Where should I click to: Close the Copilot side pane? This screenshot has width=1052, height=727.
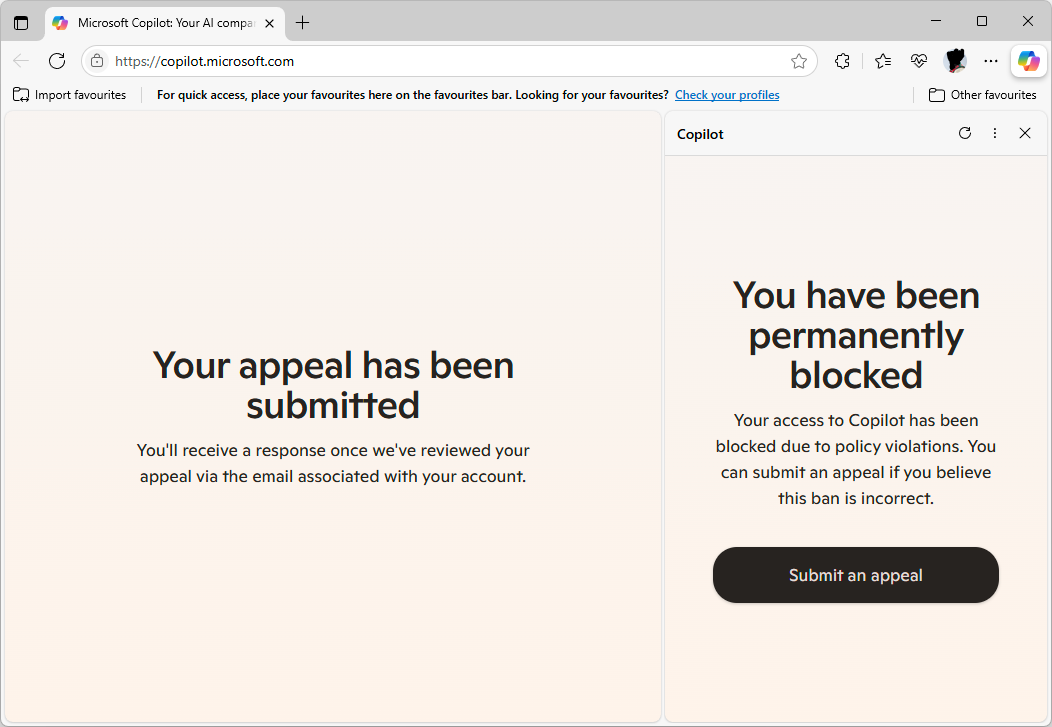1024,133
